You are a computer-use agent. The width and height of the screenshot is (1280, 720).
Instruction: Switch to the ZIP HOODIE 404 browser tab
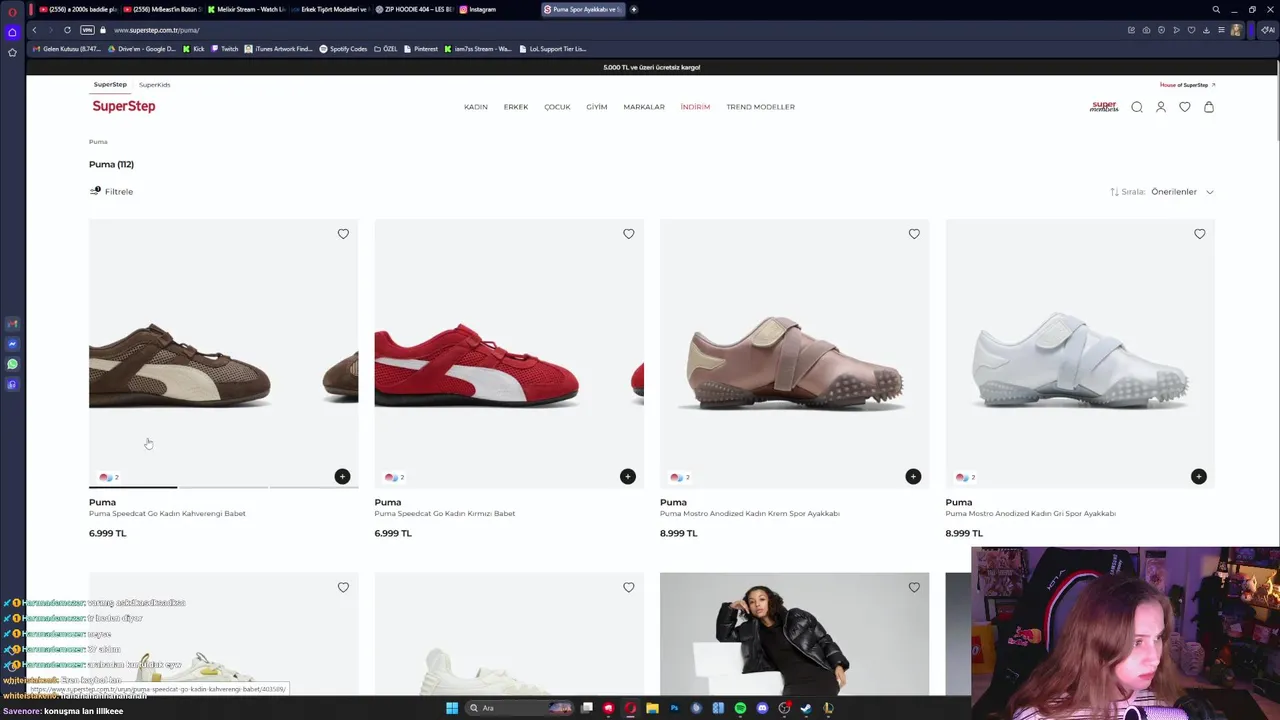(x=414, y=9)
